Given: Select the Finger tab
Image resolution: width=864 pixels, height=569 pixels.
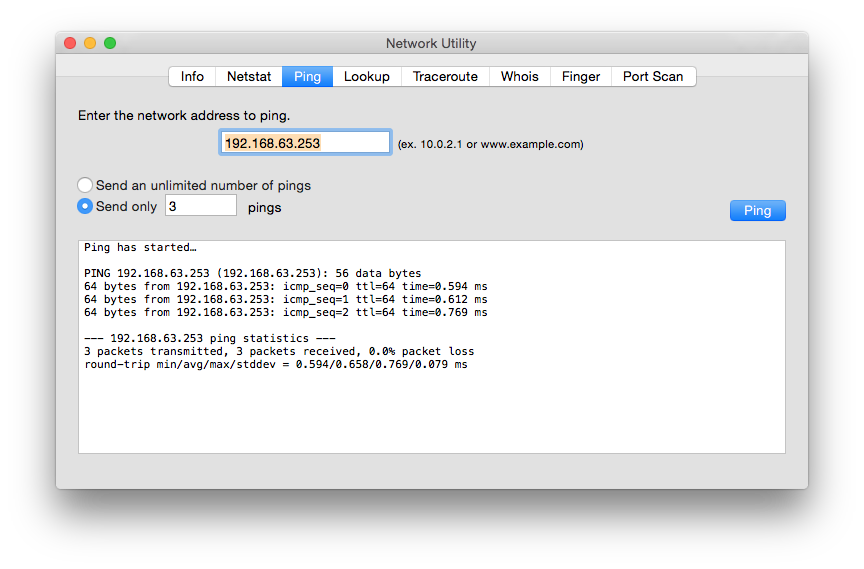Looking at the screenshot, I should [580, 76].
